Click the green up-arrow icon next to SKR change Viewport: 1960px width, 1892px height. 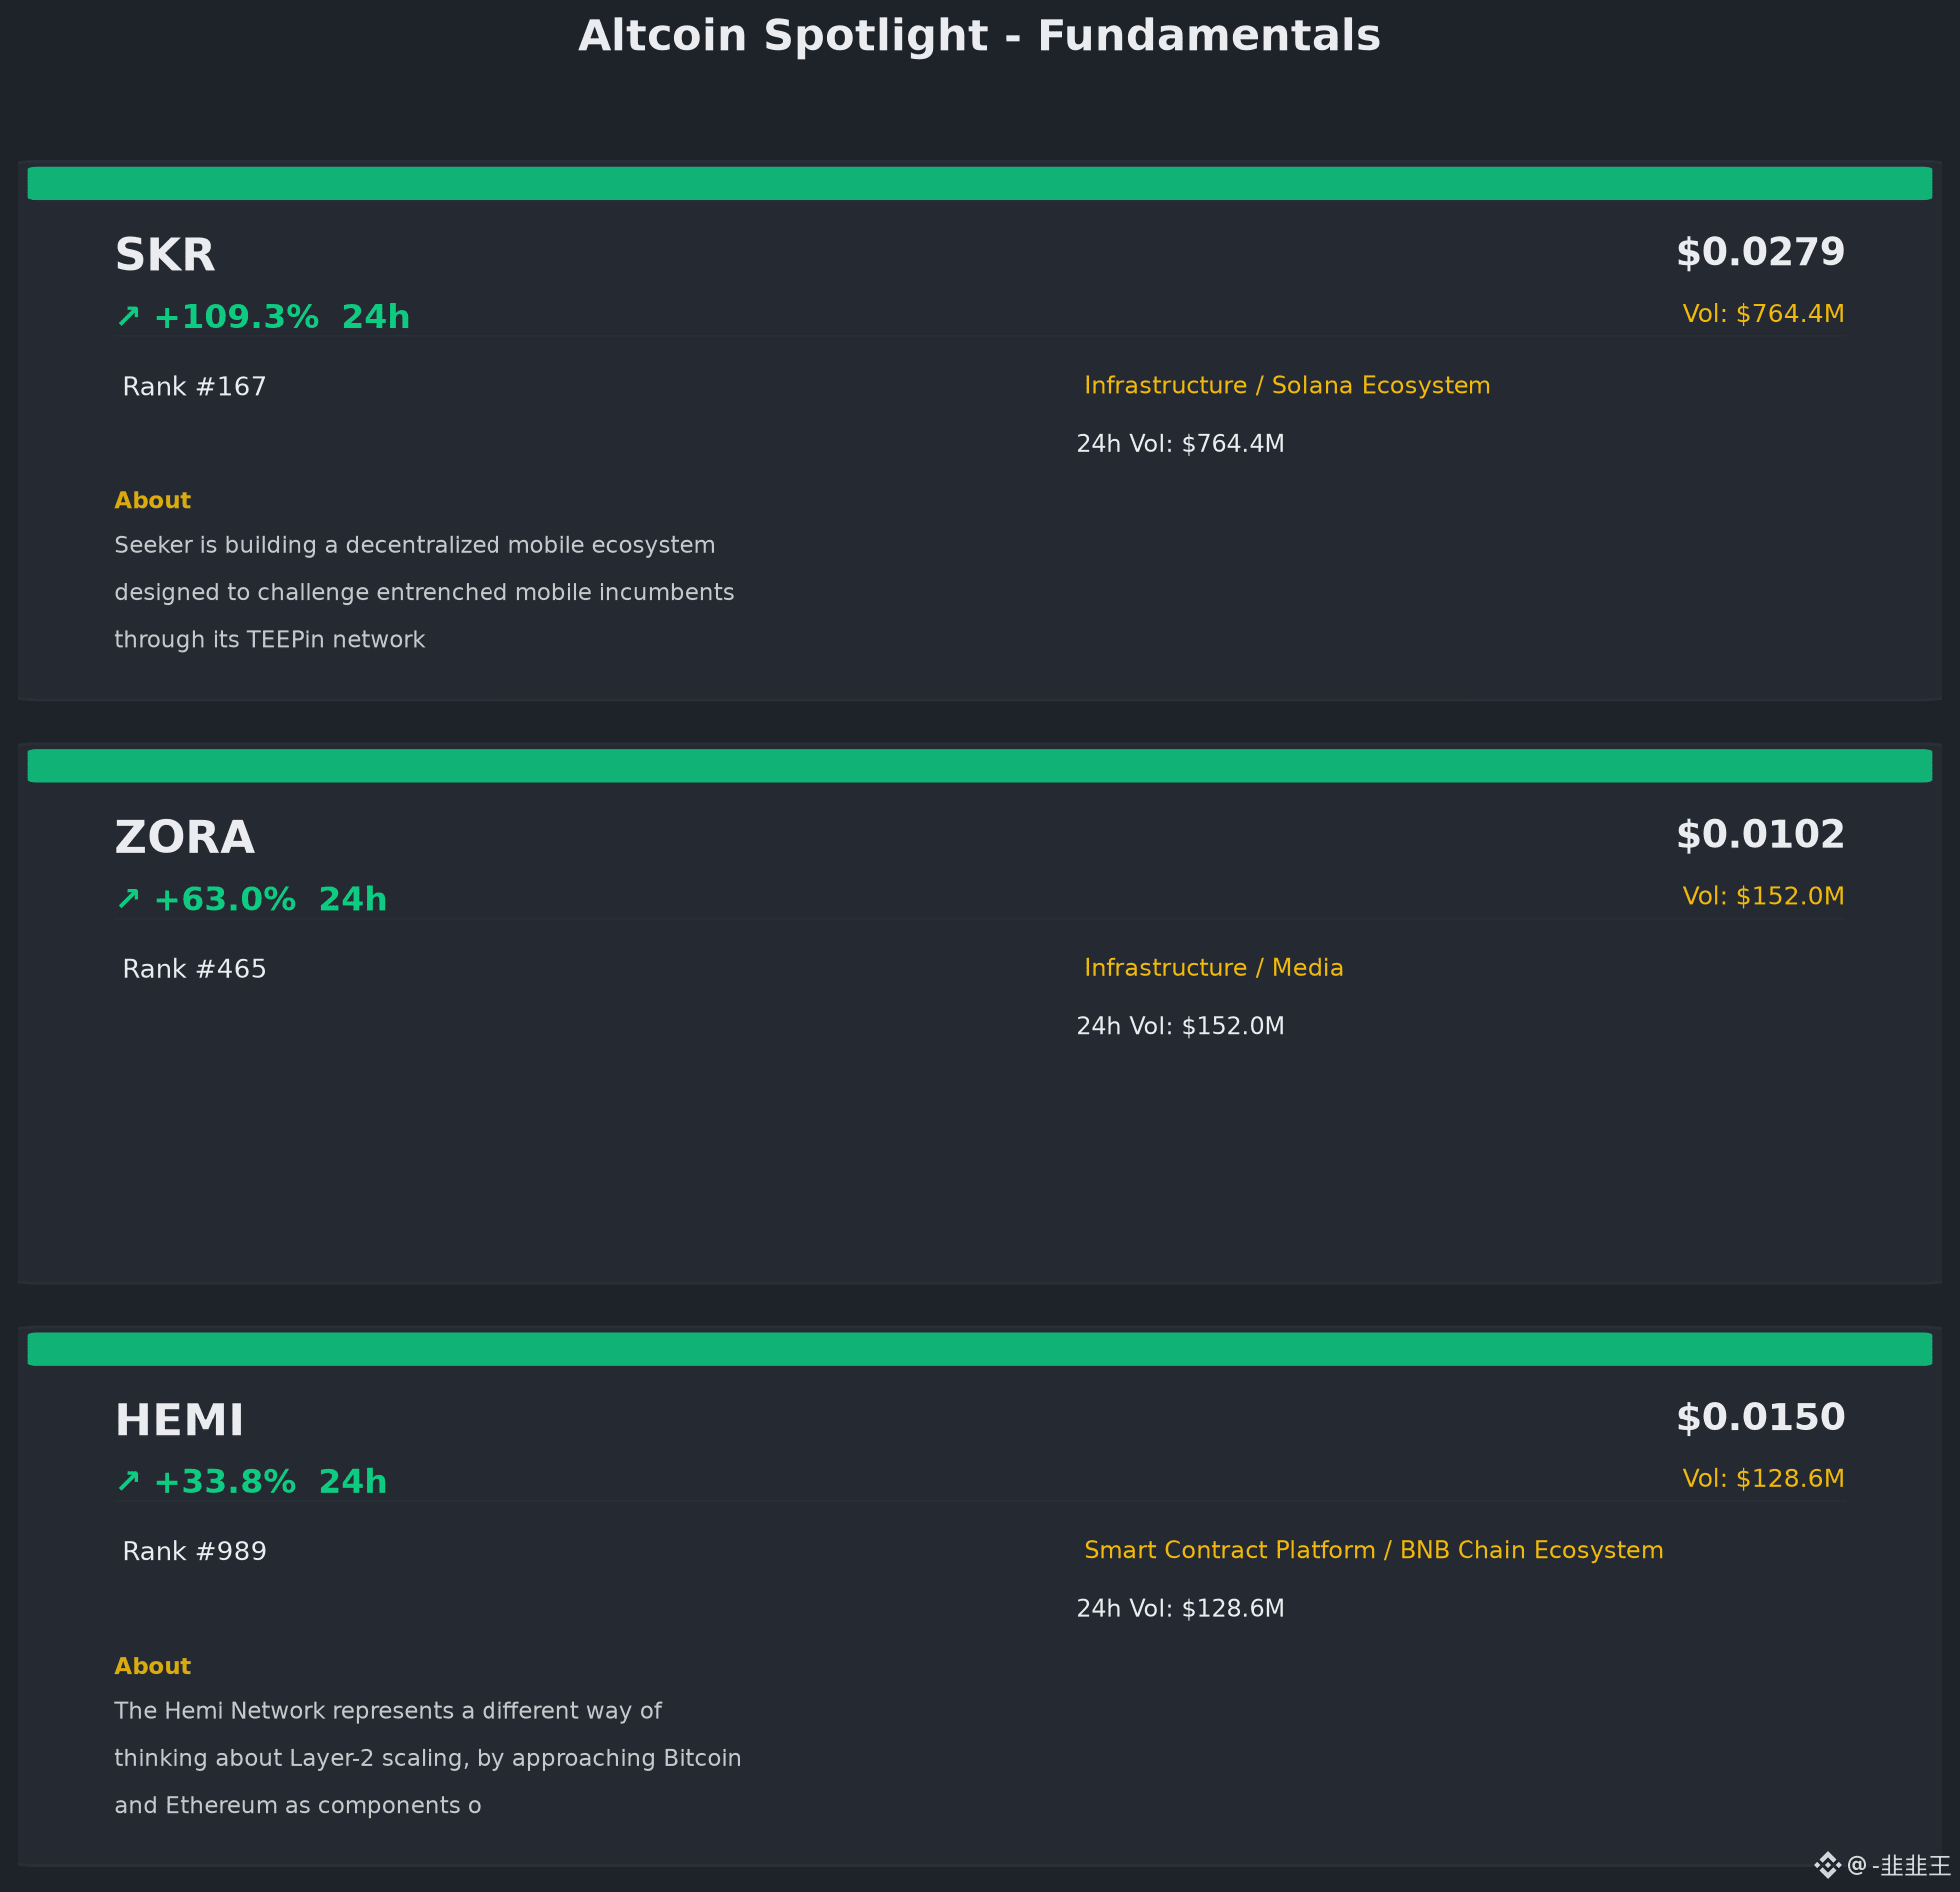coord(128,316)
